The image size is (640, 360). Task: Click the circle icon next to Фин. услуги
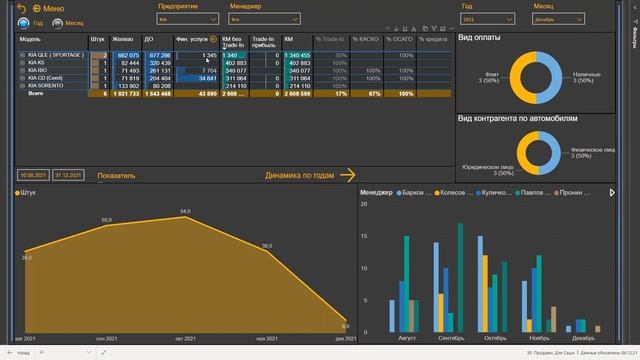213,39
